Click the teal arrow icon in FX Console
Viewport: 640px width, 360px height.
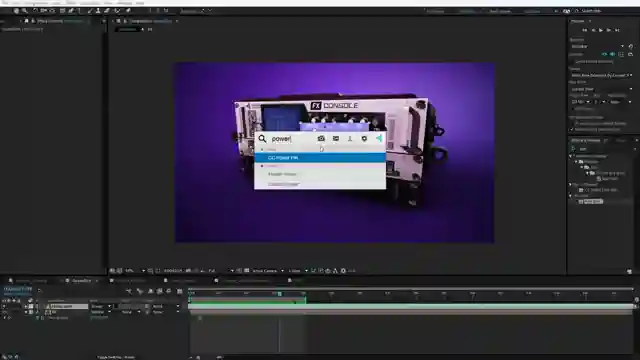coord(379,138)
